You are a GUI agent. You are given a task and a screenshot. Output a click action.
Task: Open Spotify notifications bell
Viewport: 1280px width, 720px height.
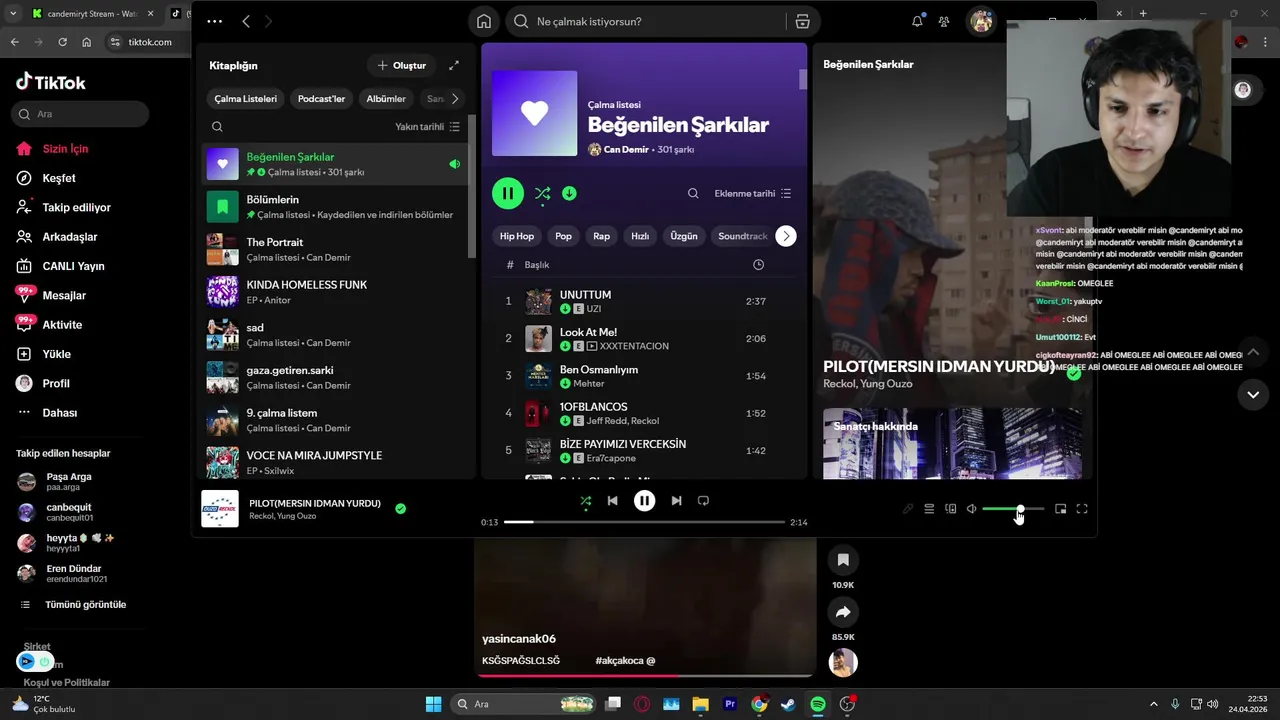(917, 21)
